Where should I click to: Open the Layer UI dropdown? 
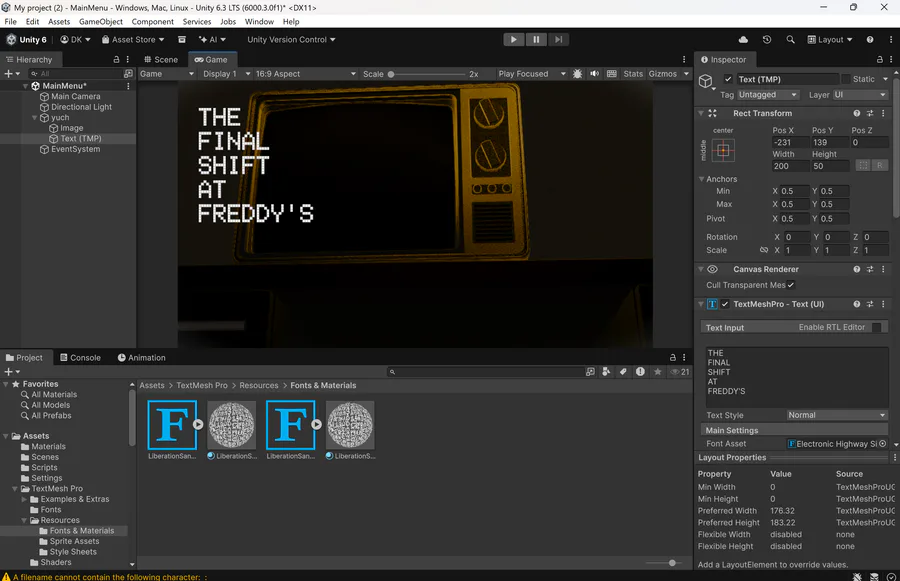click(860, 95)
